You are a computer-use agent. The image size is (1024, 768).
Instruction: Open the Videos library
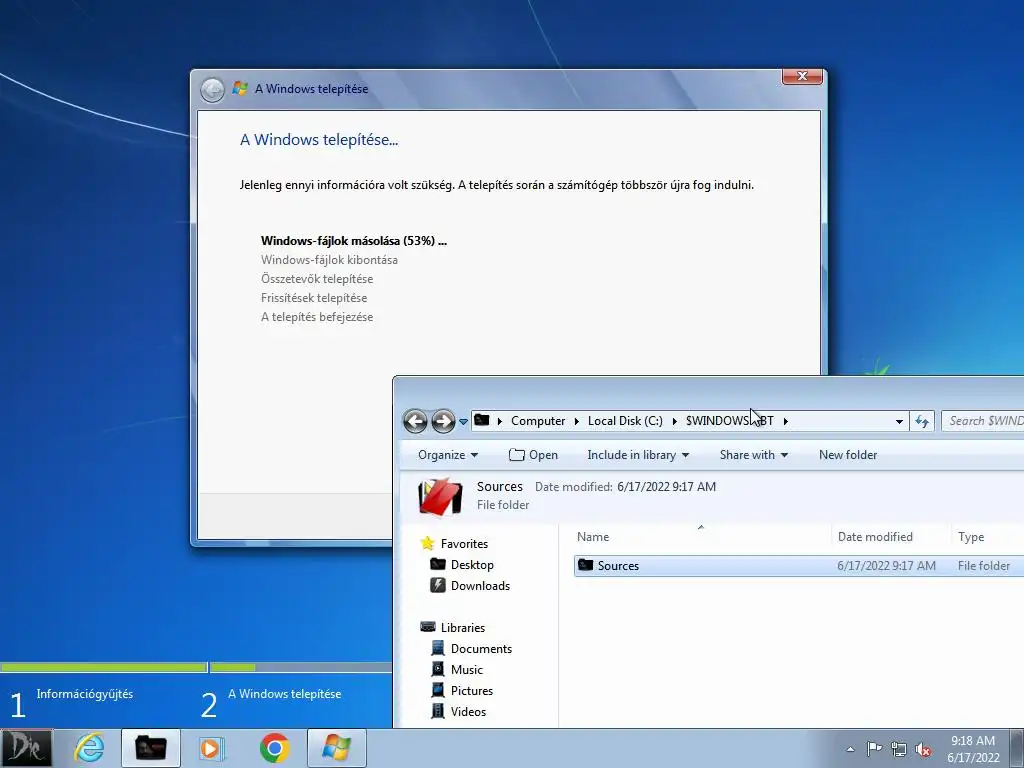click(468, 712)
